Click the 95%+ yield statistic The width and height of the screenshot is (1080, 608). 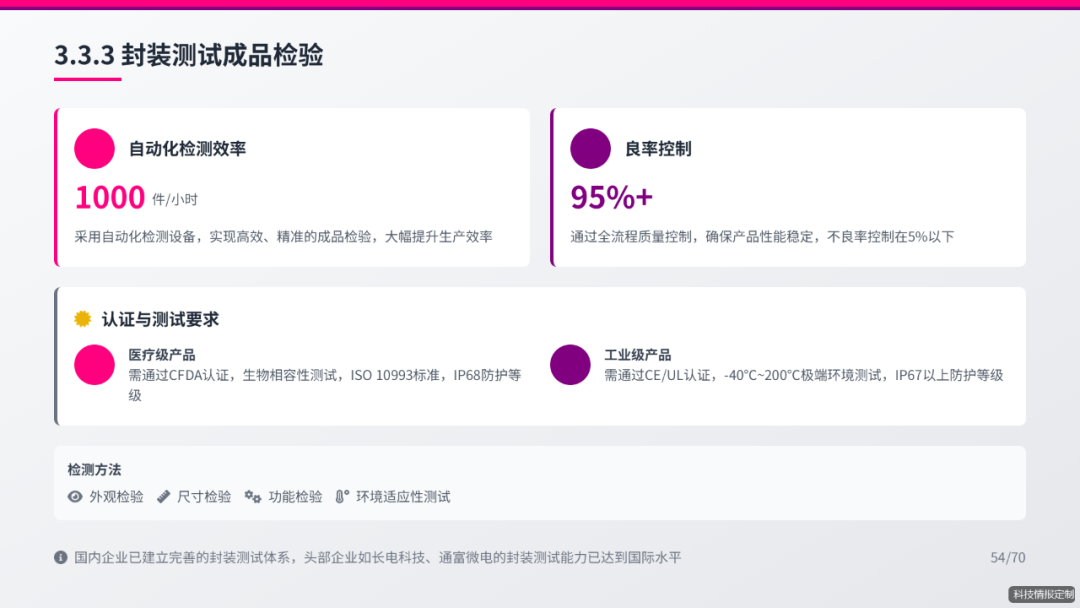tap(608, 196)
